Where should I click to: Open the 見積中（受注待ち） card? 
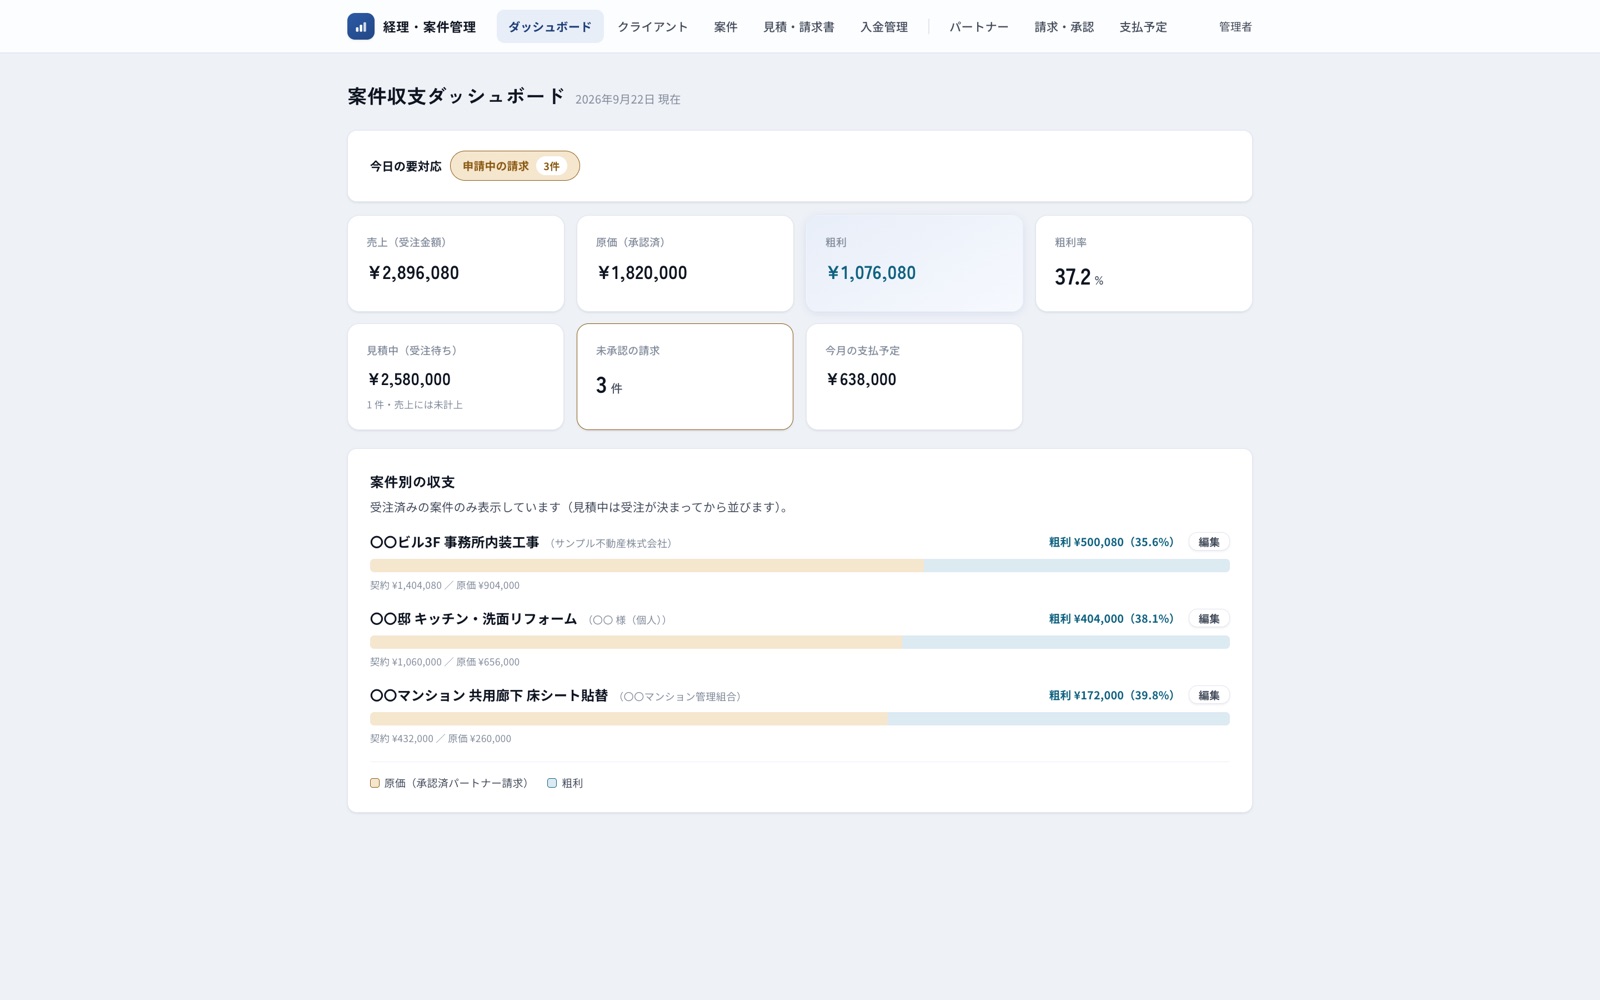[x=456, y=377]
